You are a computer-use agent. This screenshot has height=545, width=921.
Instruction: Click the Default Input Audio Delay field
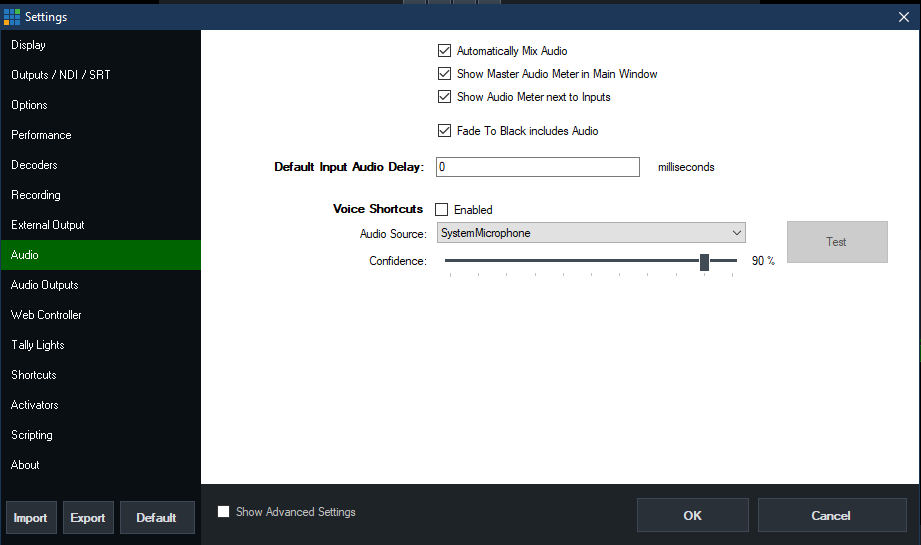(538, 167)
